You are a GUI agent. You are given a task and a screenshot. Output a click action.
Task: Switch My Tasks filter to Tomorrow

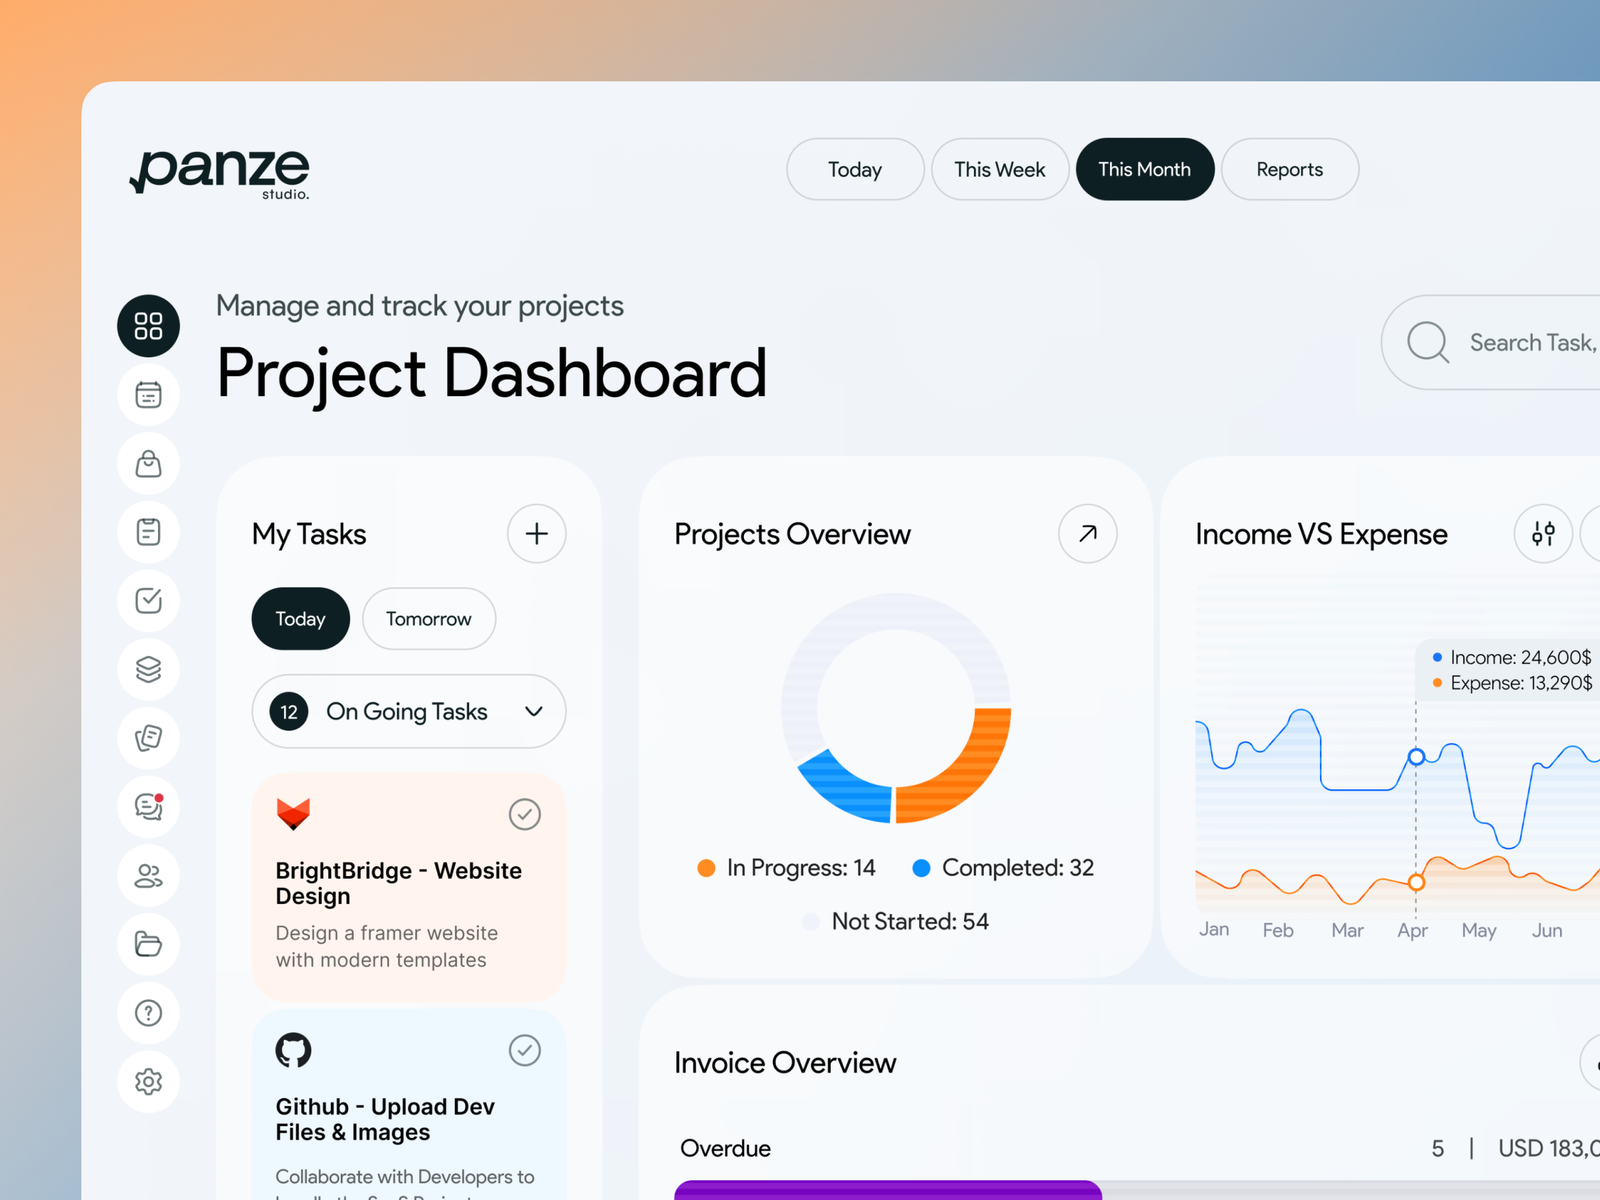[428, 619]
